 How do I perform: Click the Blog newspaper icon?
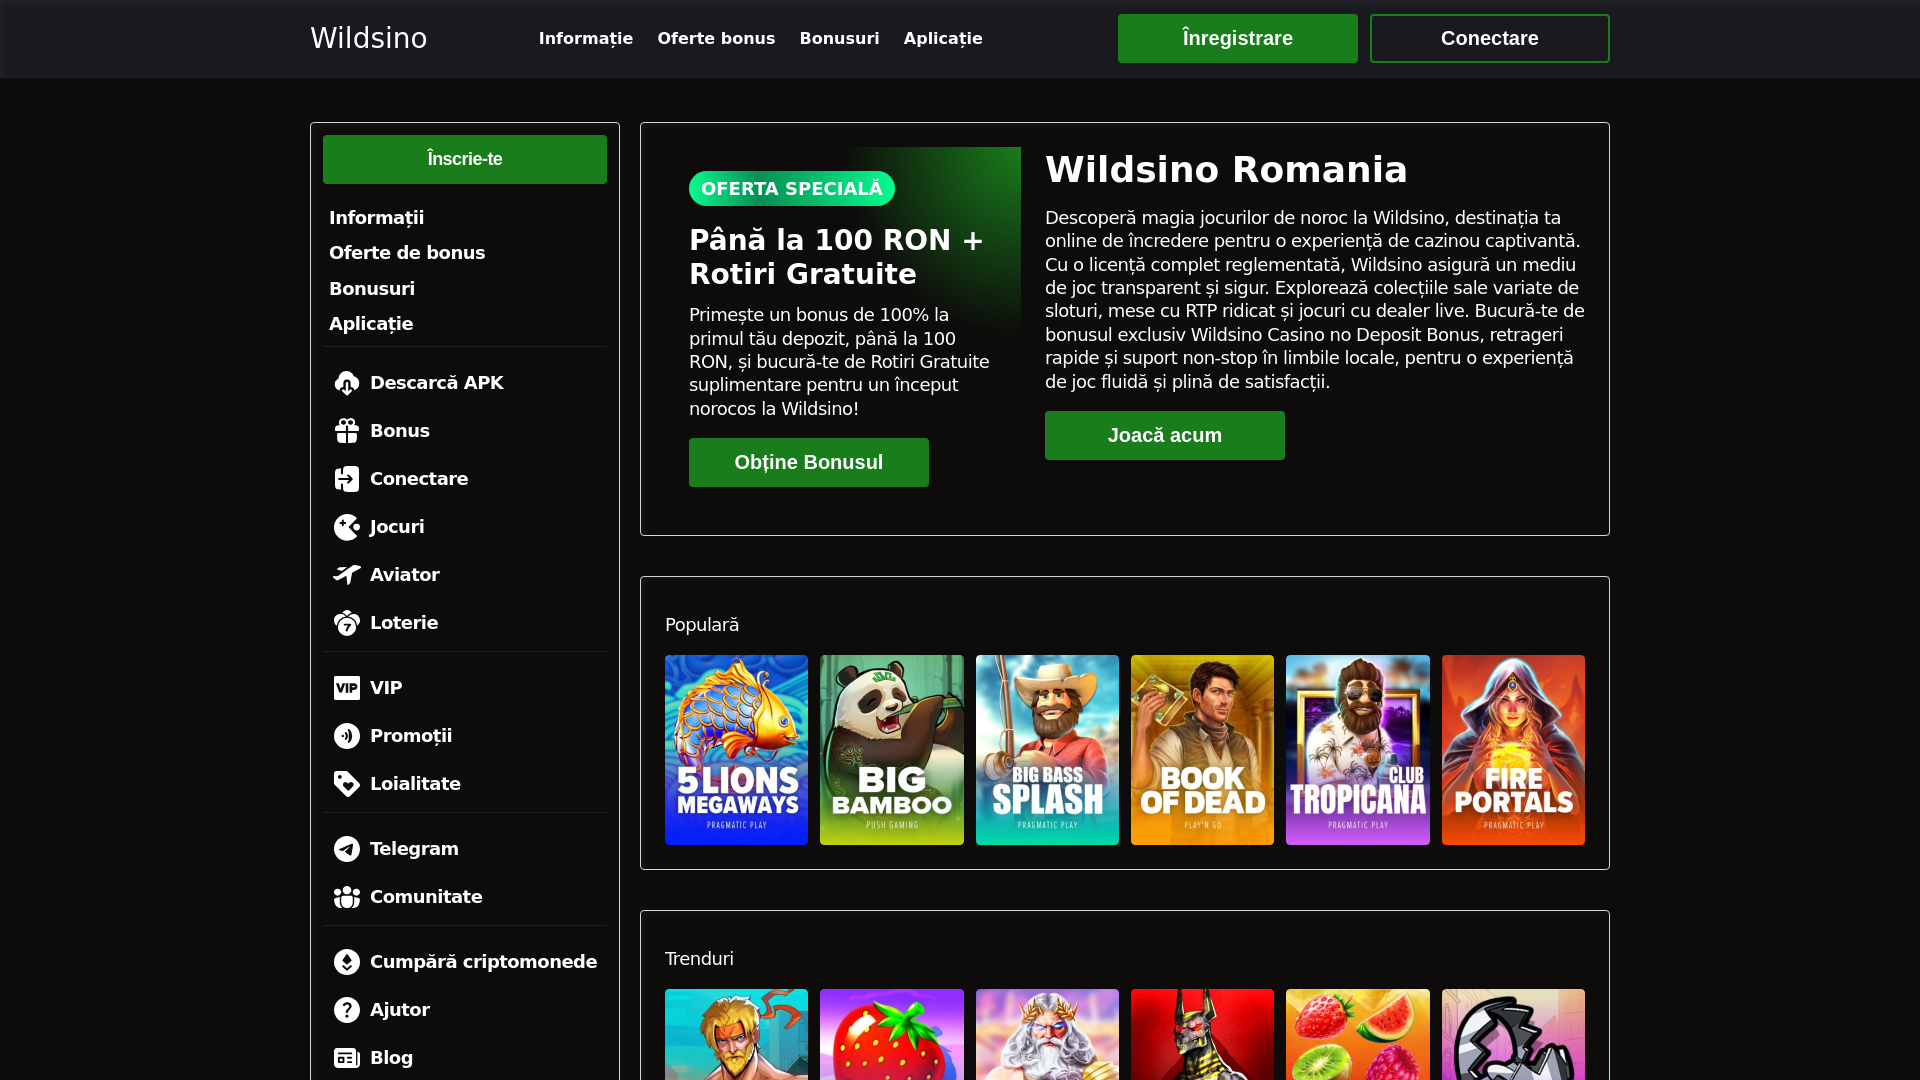[347, 1058]
